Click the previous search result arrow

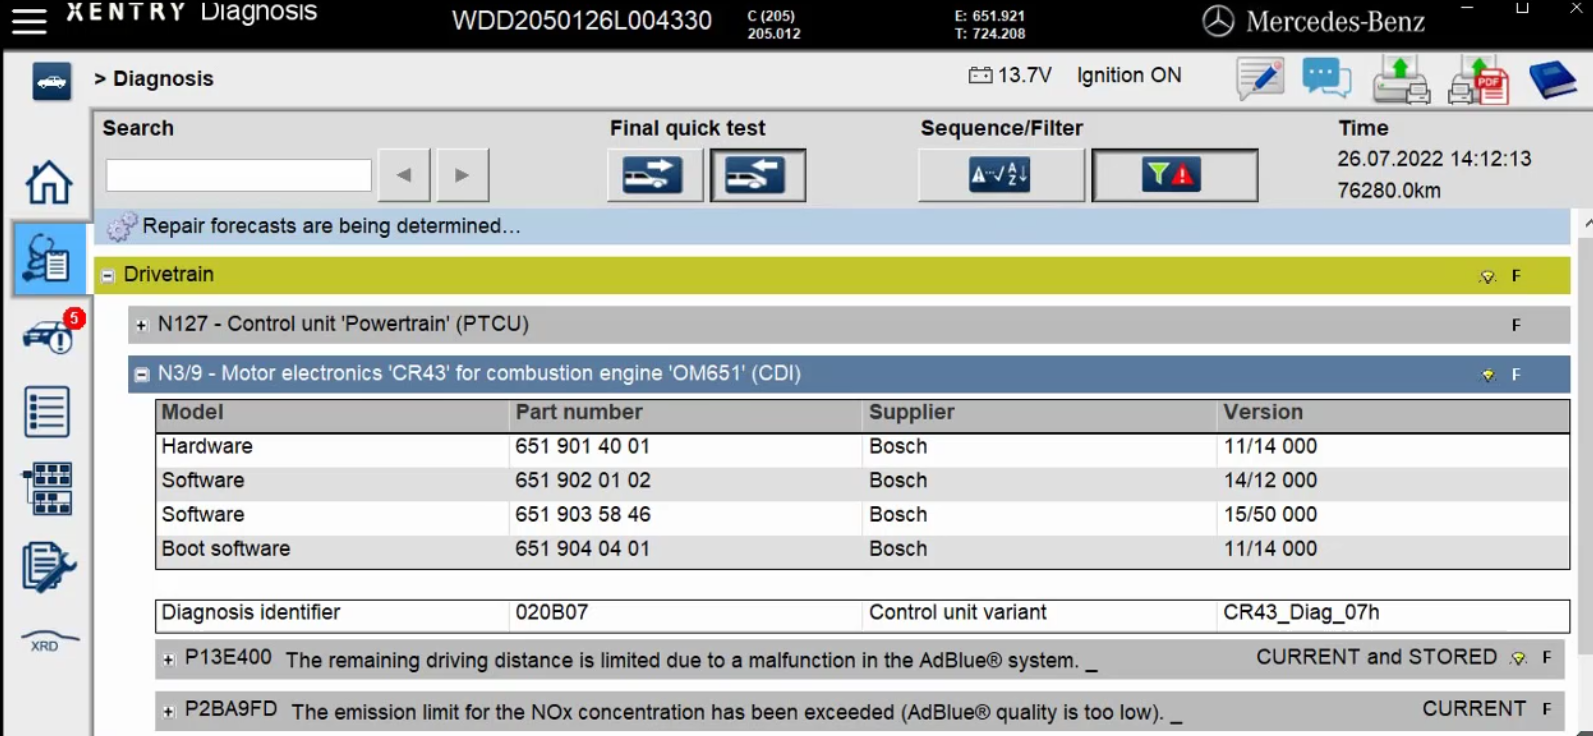[404, 175]
